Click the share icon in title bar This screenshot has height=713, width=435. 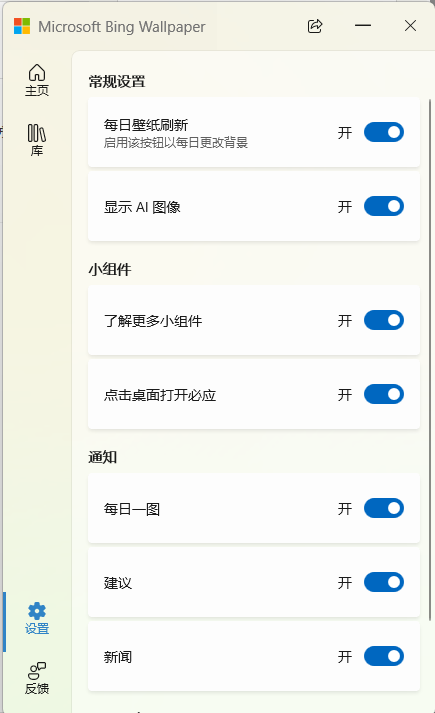coord(315,26)
